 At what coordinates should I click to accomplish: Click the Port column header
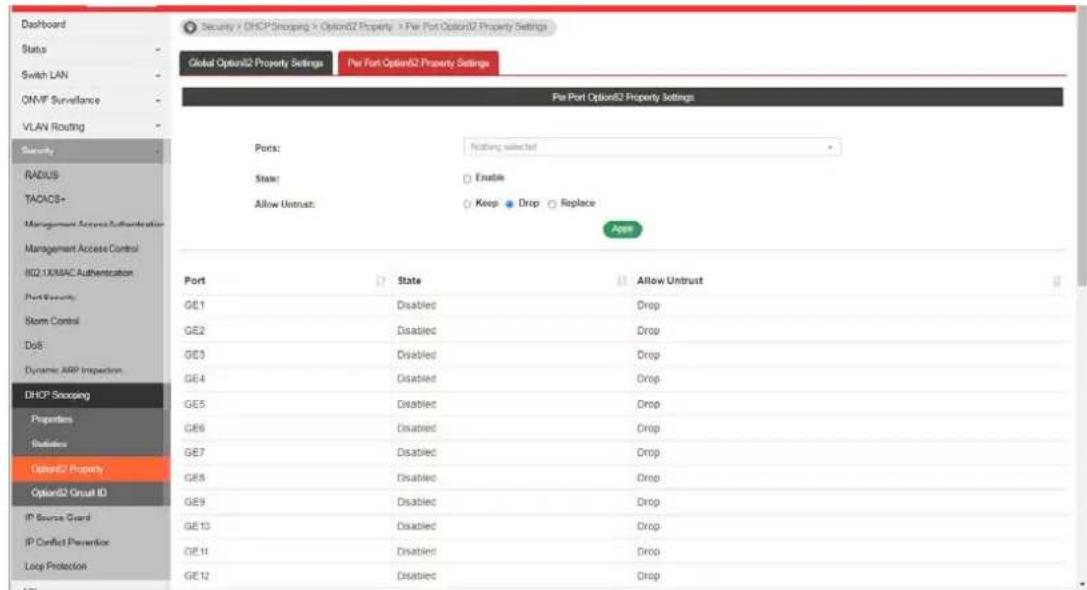(195, 281)
